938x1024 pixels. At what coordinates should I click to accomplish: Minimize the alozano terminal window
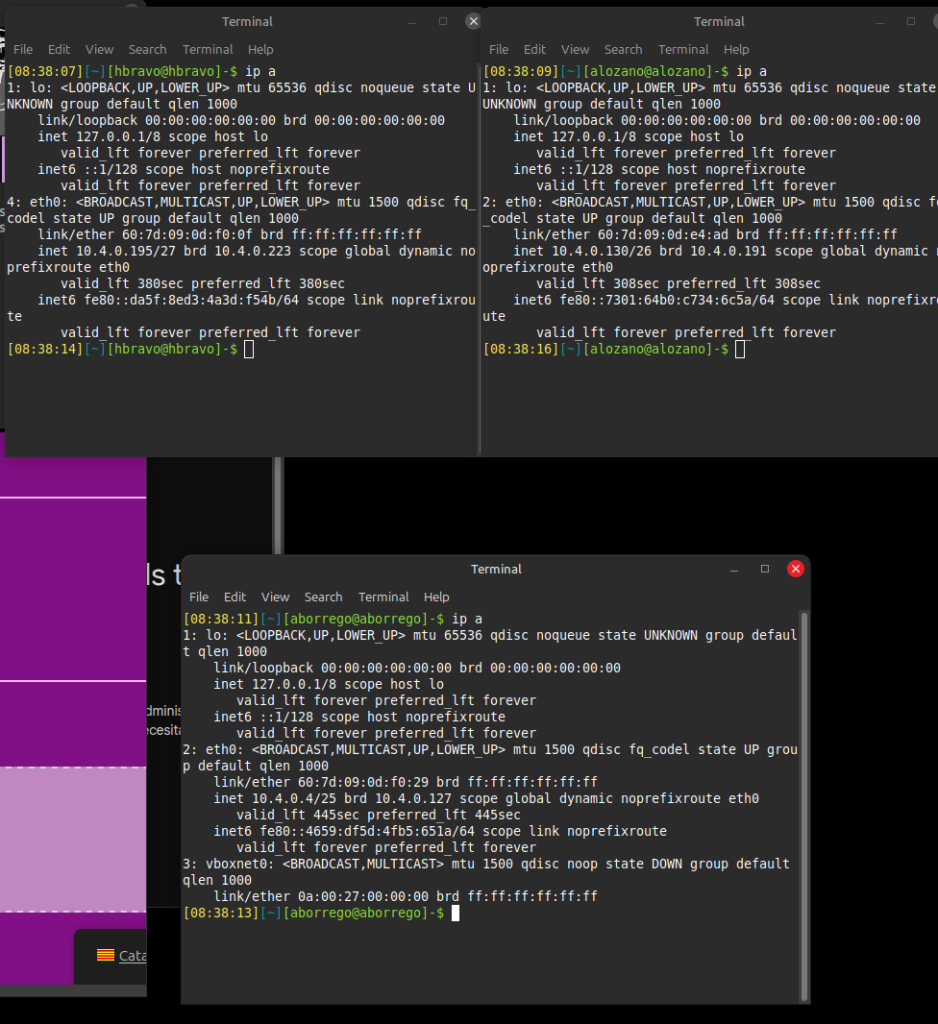tap(880, 21)
